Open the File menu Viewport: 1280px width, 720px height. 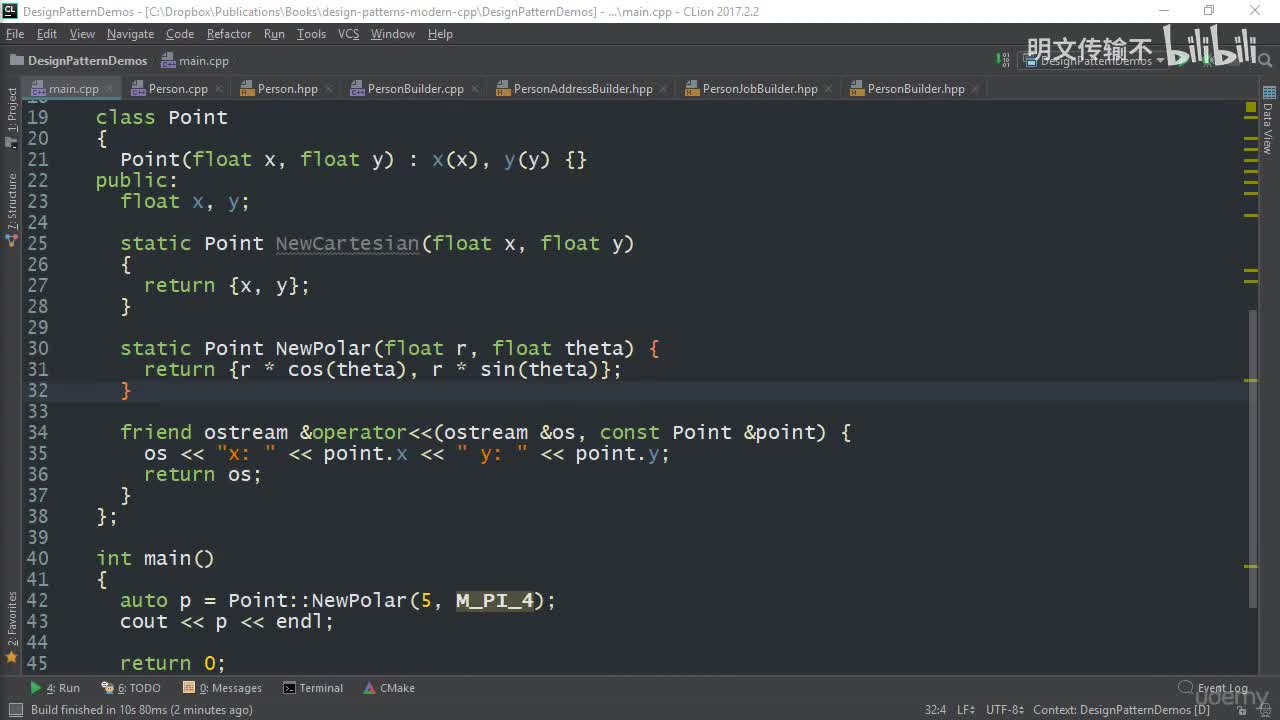point(15,34)
